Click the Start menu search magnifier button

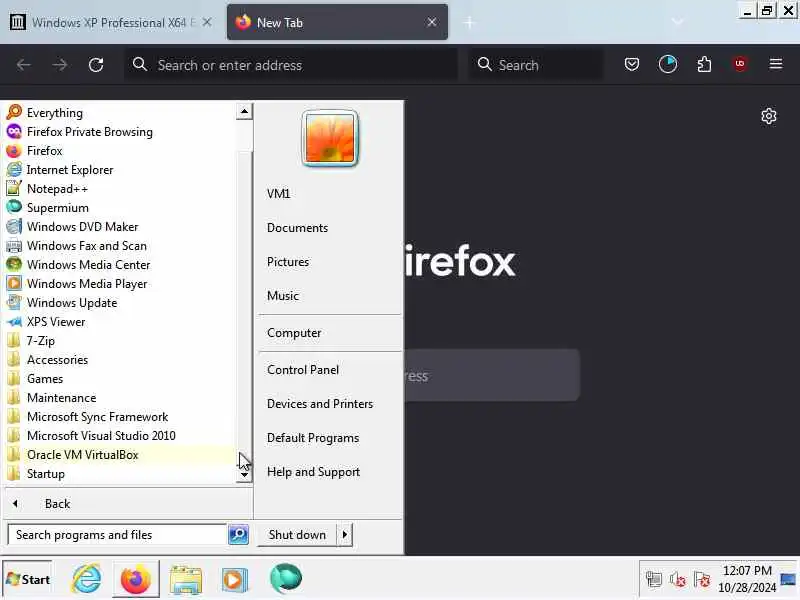coord(238,535)
